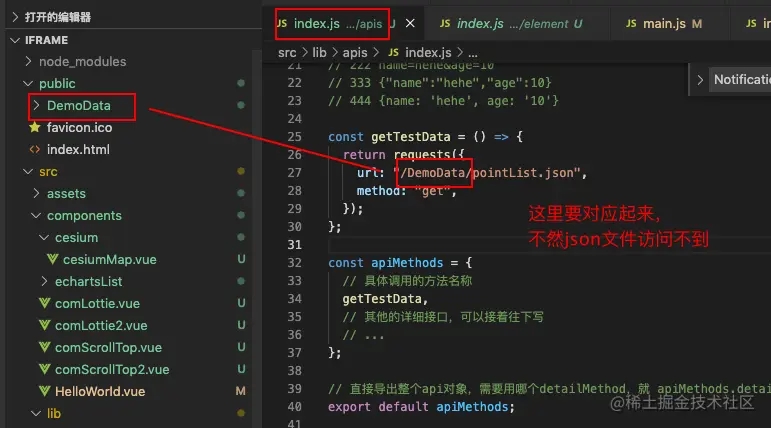Collapse the src folder

[x=28, y=172]
